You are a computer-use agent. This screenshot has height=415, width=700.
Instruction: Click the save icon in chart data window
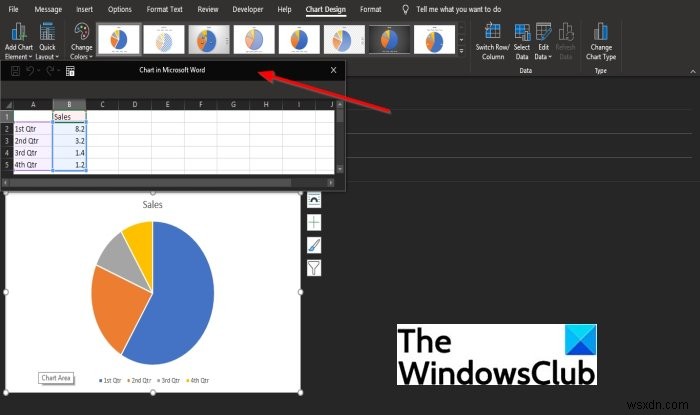tap(15, 71)
